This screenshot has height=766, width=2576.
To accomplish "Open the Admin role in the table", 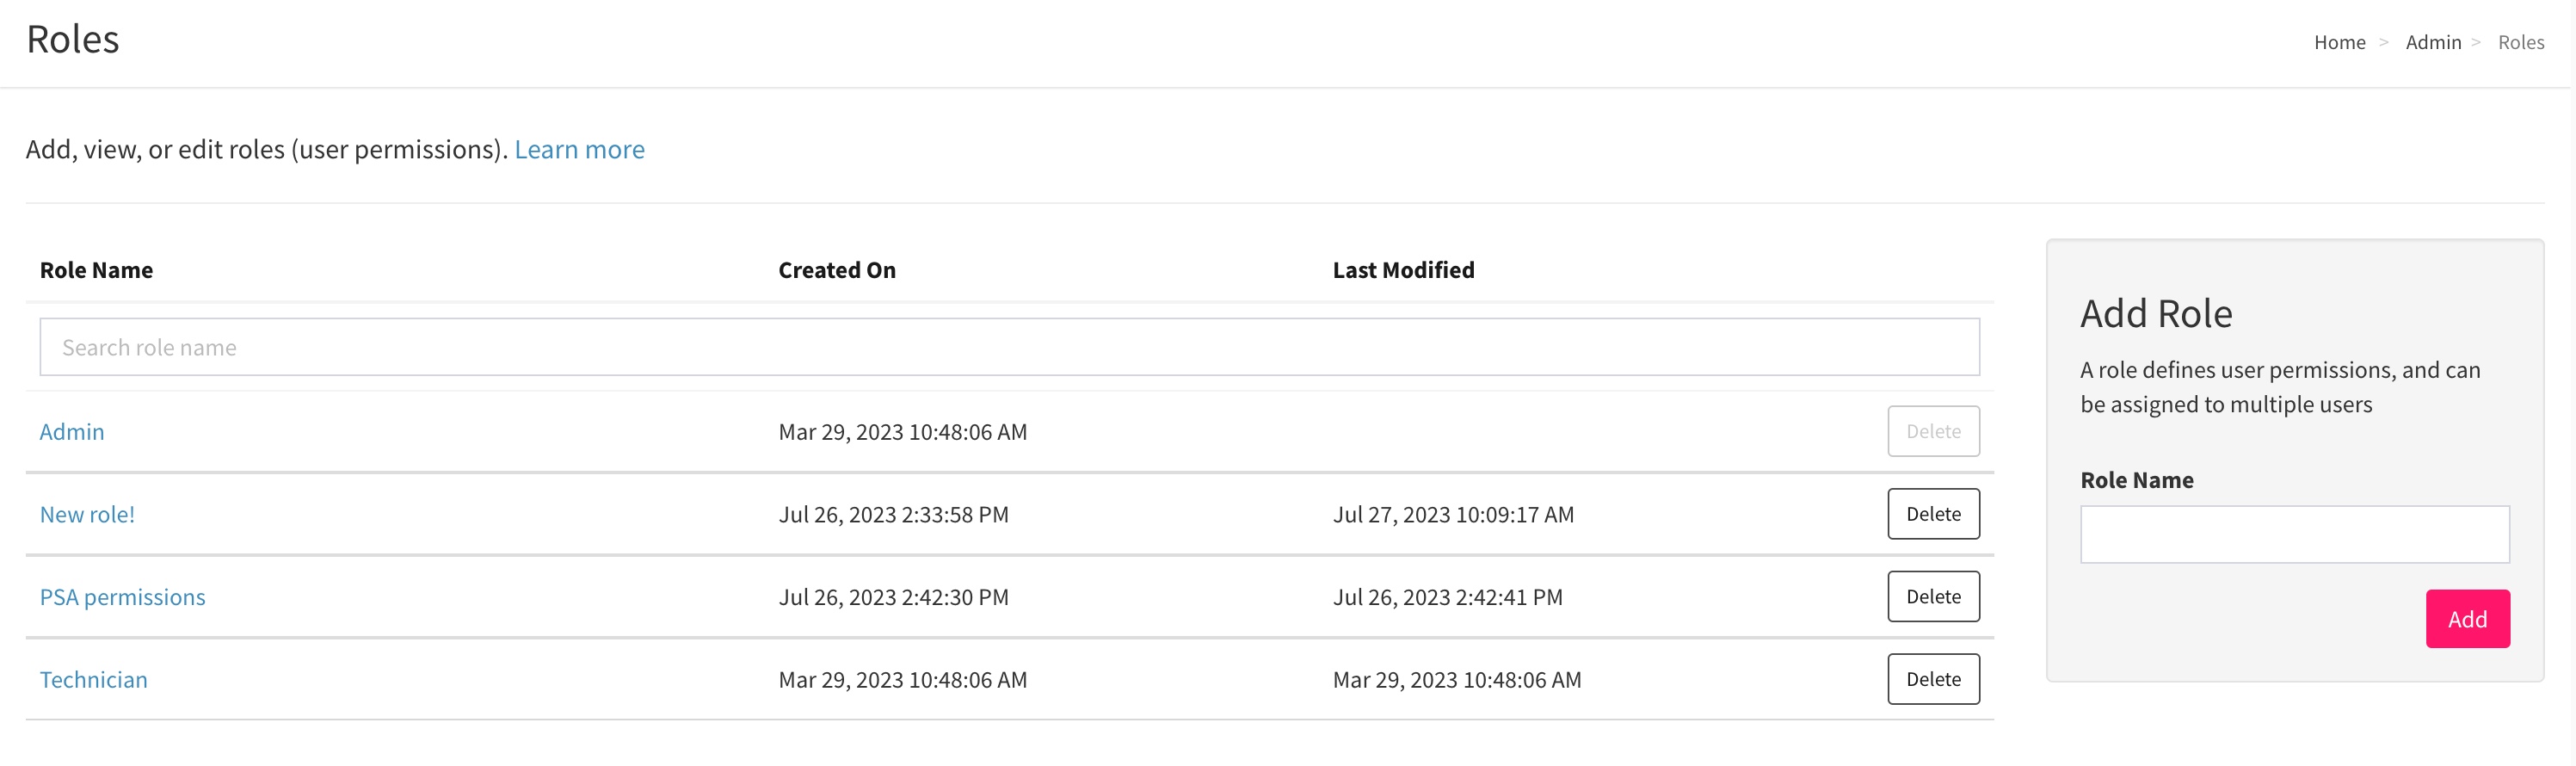I will [x=72, y=431].
